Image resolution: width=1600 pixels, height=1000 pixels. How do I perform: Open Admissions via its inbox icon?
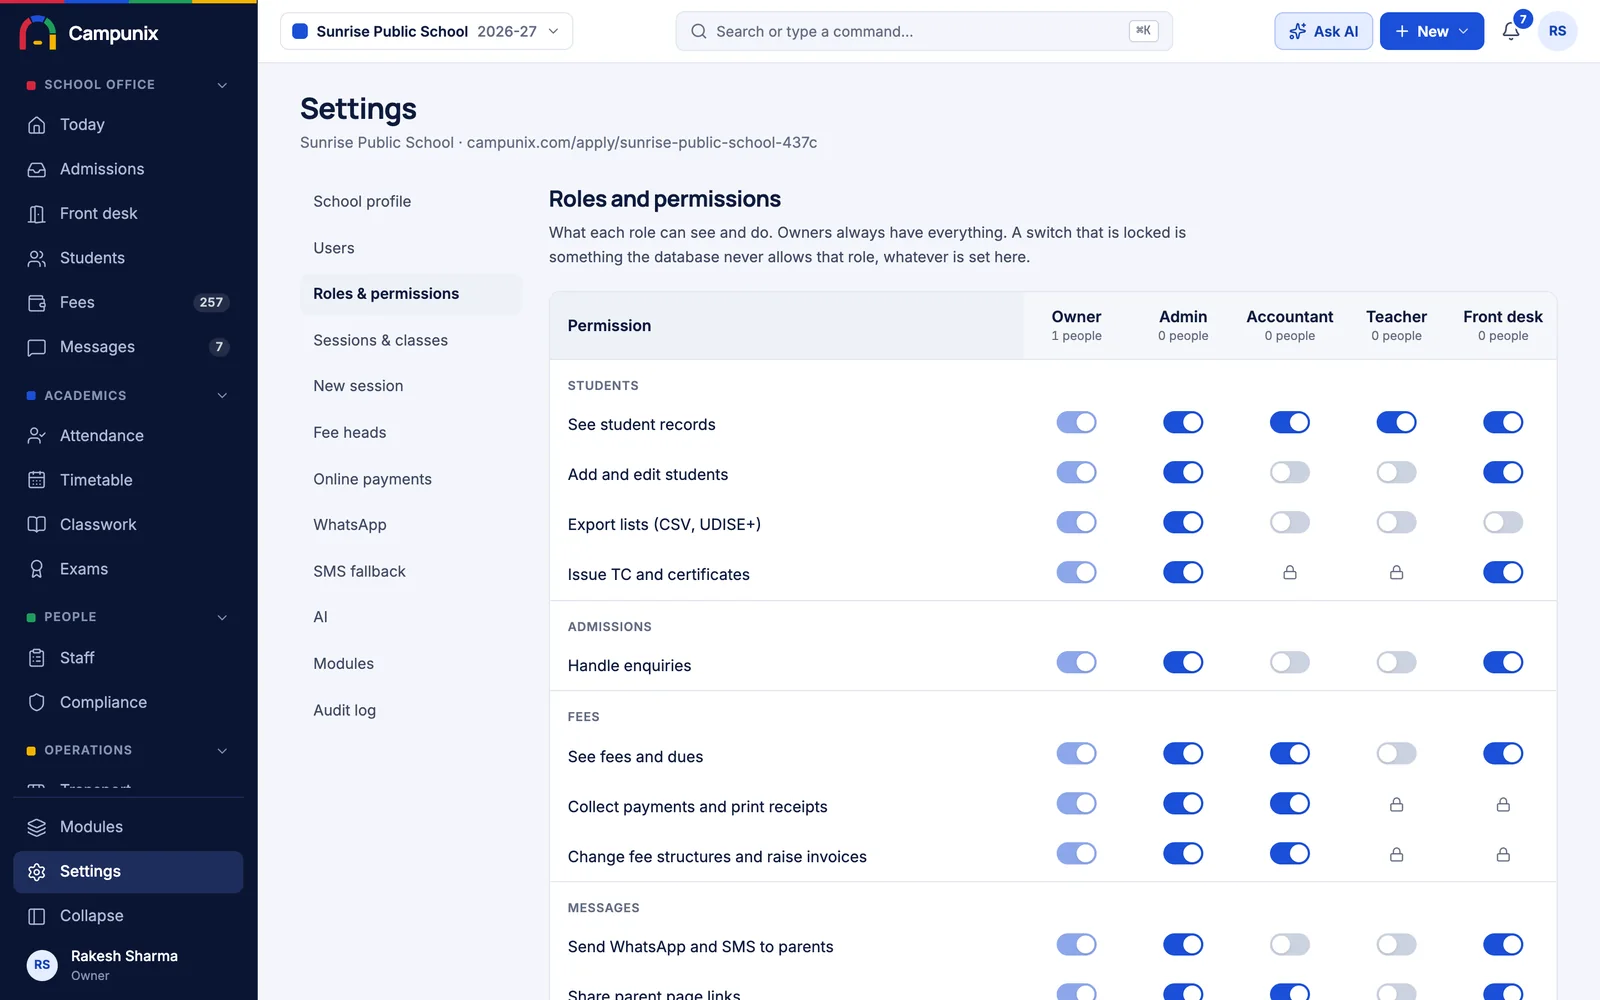37,169
